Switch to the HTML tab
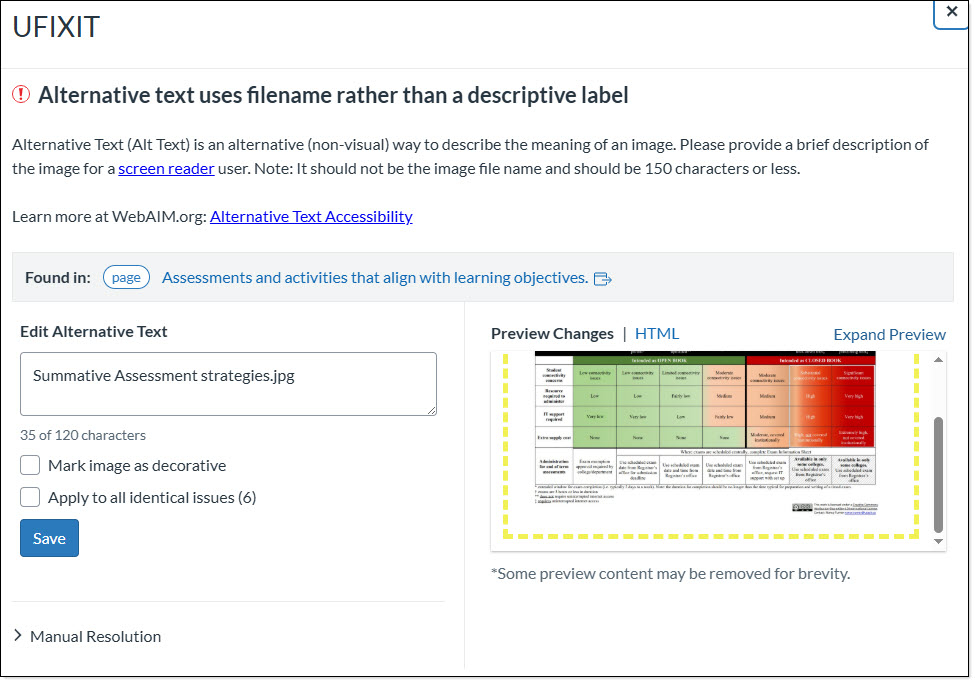 (656, 334)
